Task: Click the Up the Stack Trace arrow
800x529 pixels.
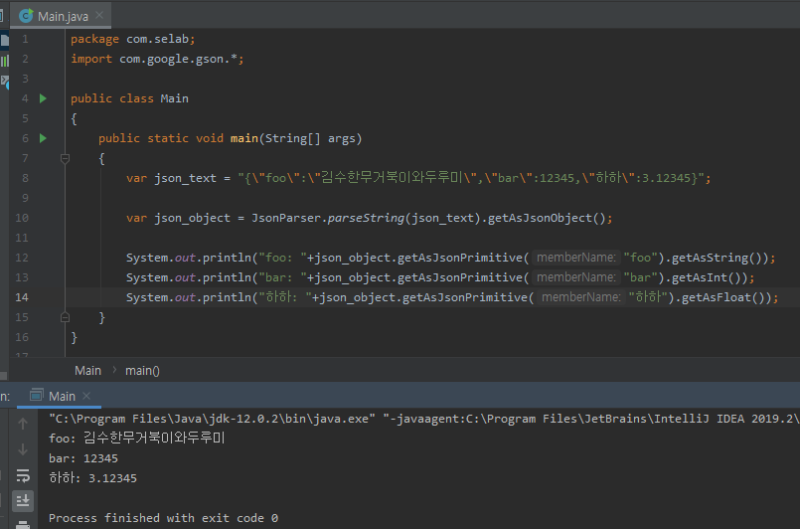Action: 22,423
